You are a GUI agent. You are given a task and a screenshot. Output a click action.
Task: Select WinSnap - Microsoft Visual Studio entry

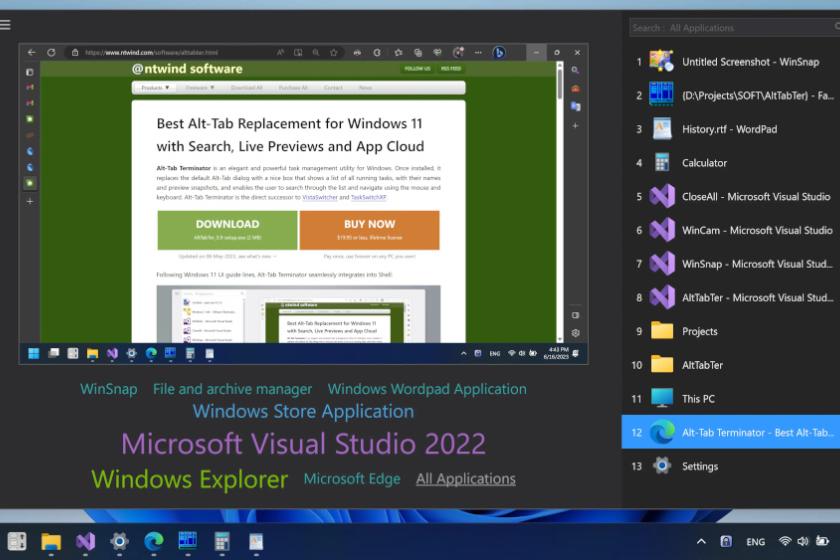coord(731,264)
